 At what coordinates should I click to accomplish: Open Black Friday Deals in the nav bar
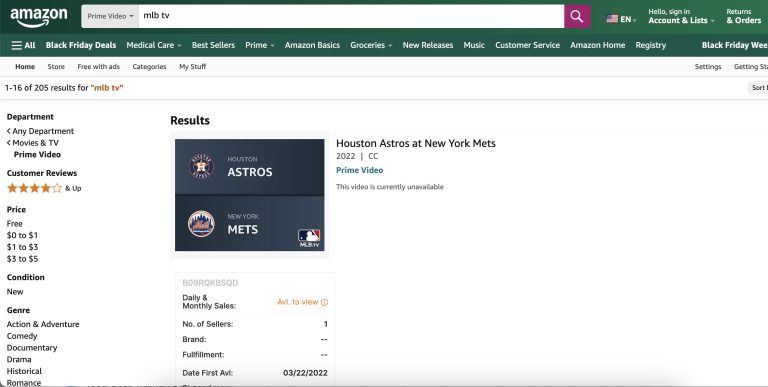81,45
